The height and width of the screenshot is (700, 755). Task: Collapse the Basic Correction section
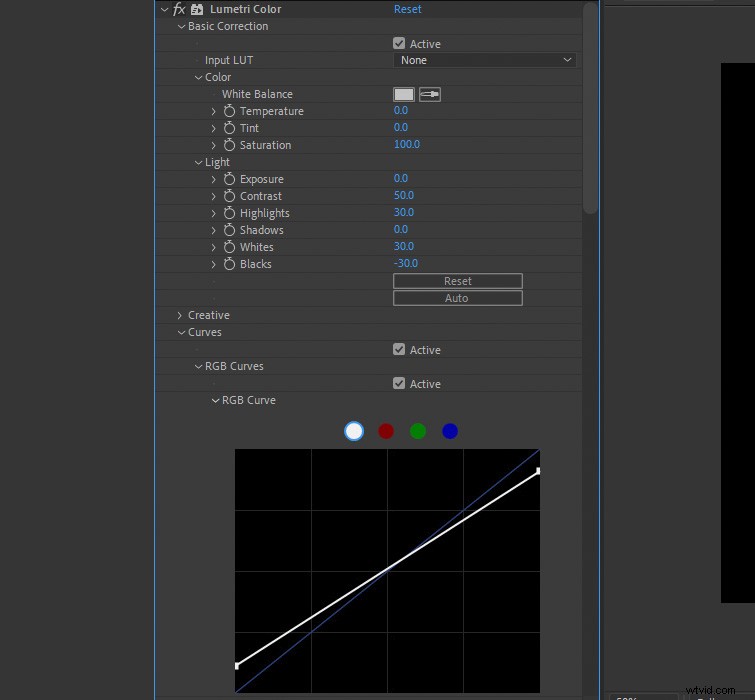tap(181, 26)
